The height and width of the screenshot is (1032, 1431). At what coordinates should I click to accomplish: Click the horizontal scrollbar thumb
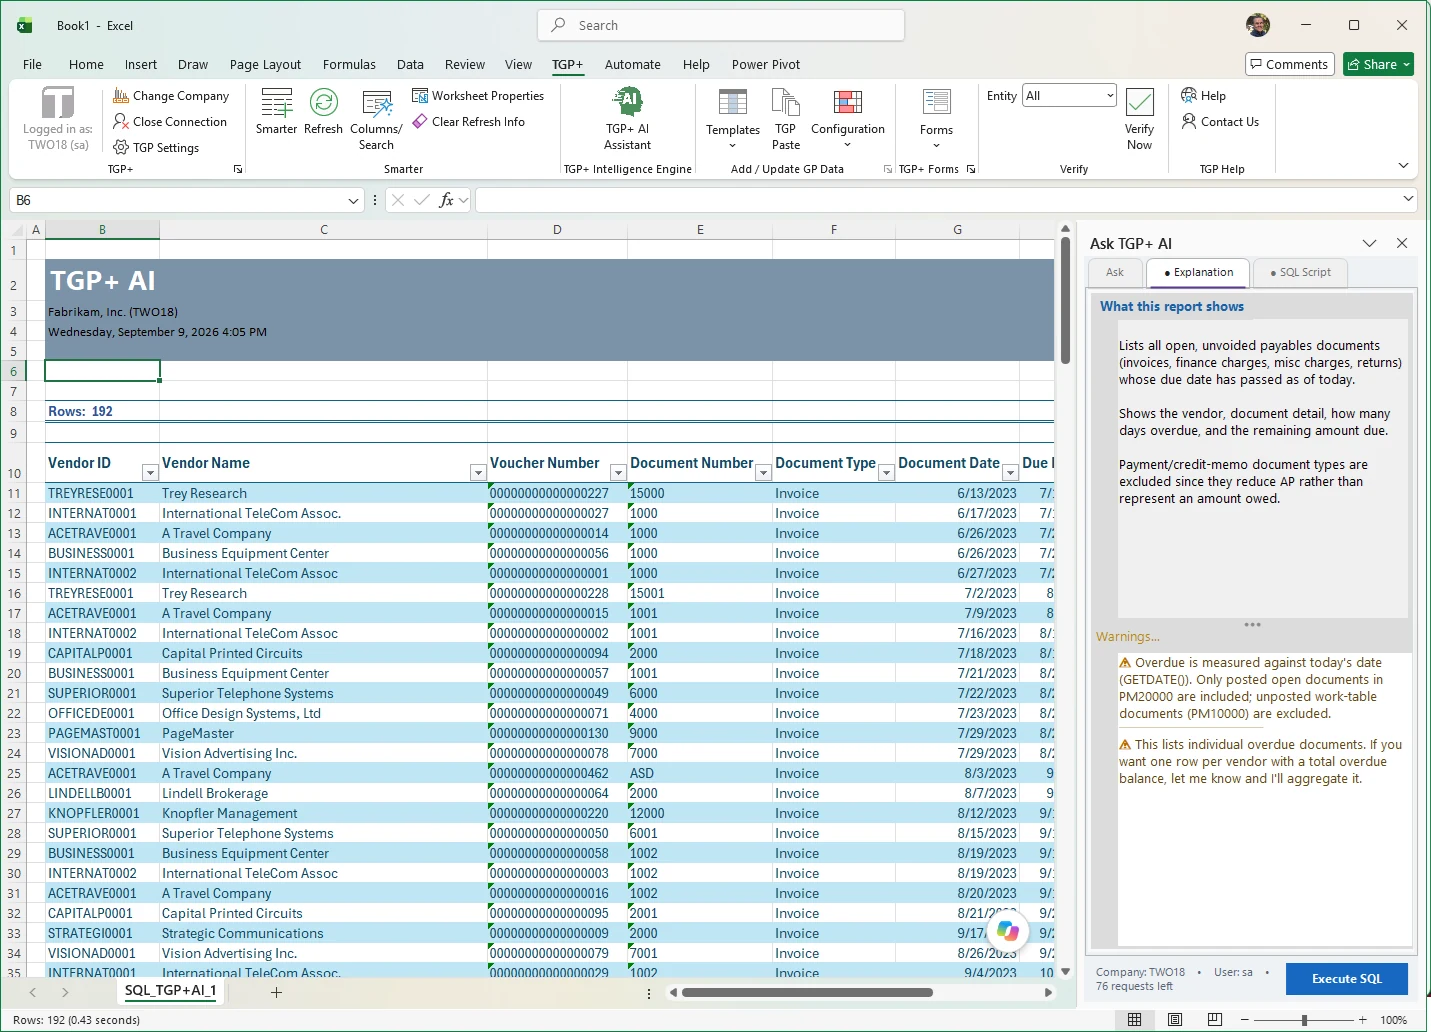coord(807,993)
